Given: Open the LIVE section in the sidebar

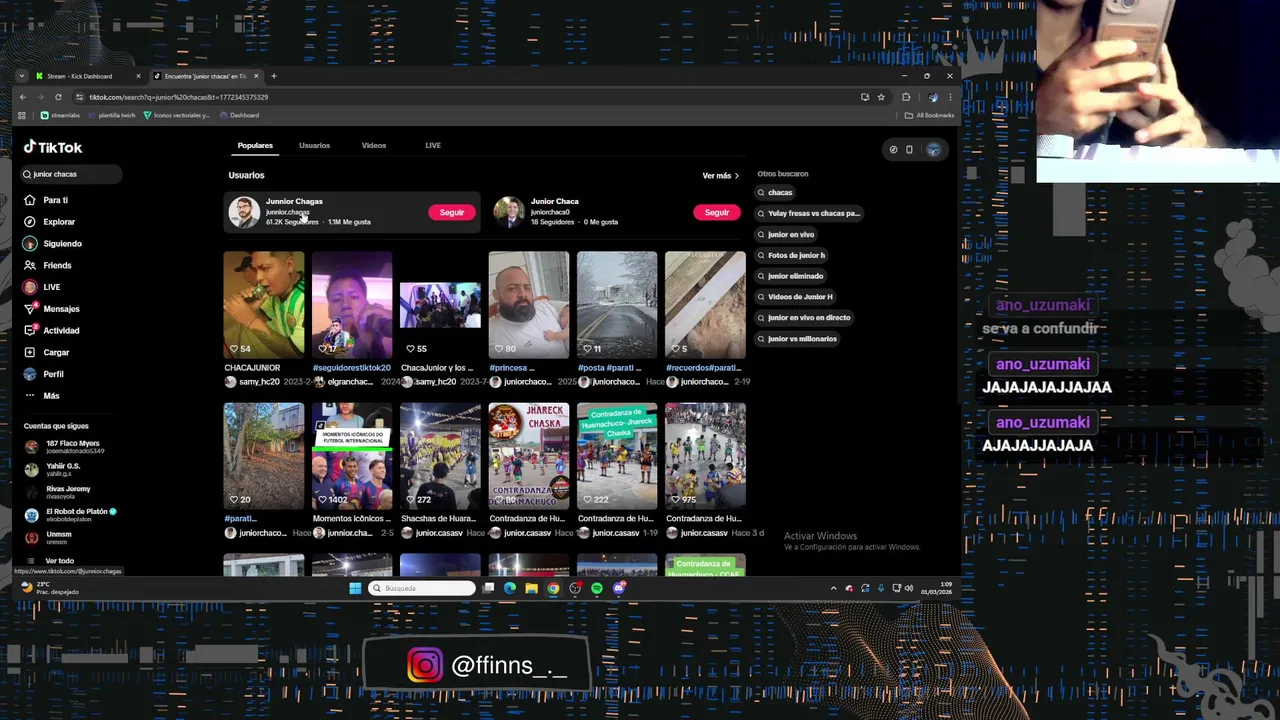Looking at the screenshot, I should [x=42, y=287].
